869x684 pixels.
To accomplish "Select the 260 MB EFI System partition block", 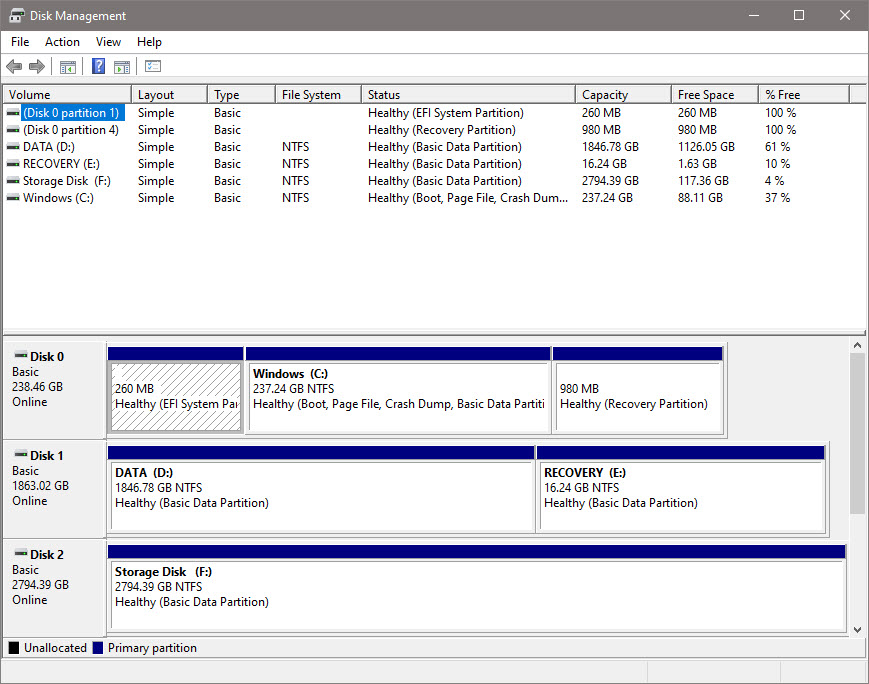I will coord(176,390).
